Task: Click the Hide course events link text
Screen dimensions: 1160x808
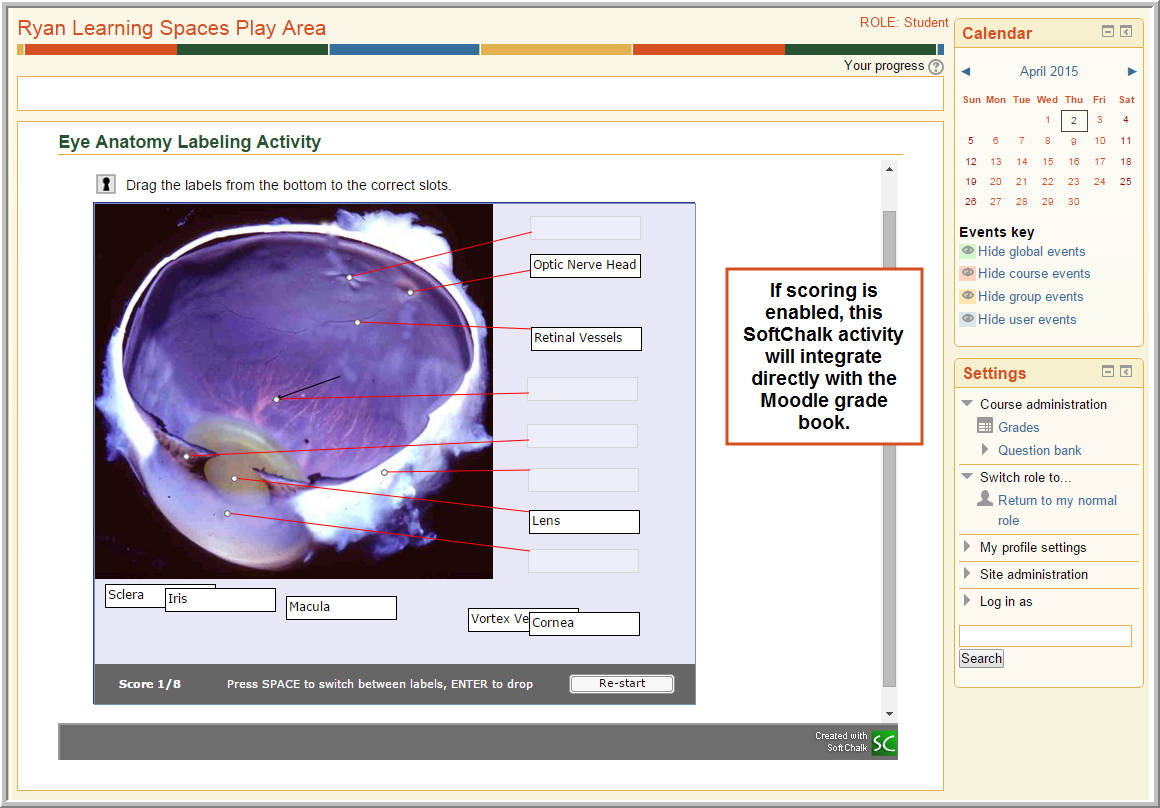Action: pyautogui.click(x=1034, y=274)
